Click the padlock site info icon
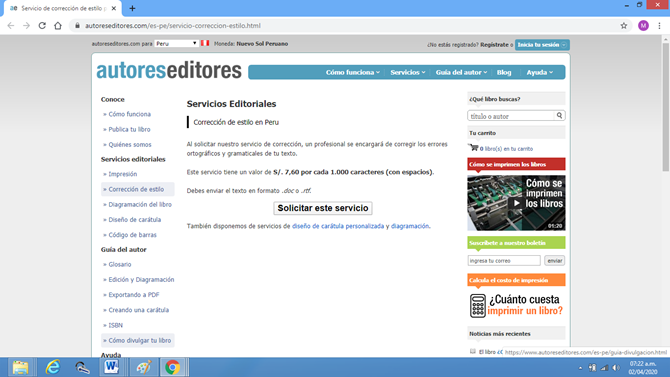 pyautogui.click(x=77, y=26)
